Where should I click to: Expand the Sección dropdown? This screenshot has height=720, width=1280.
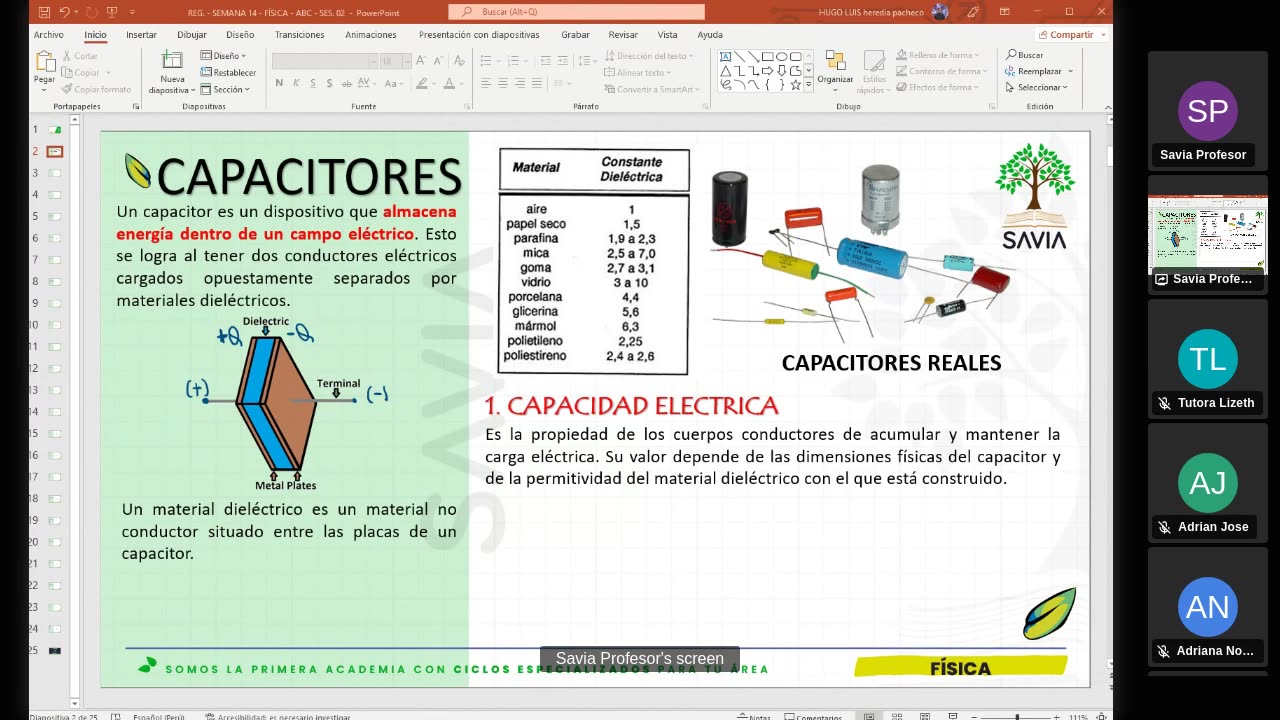click(225, 89)
